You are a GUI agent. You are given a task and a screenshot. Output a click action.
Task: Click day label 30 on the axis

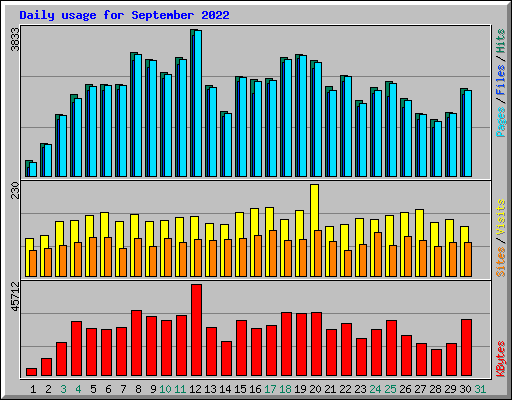465,389
